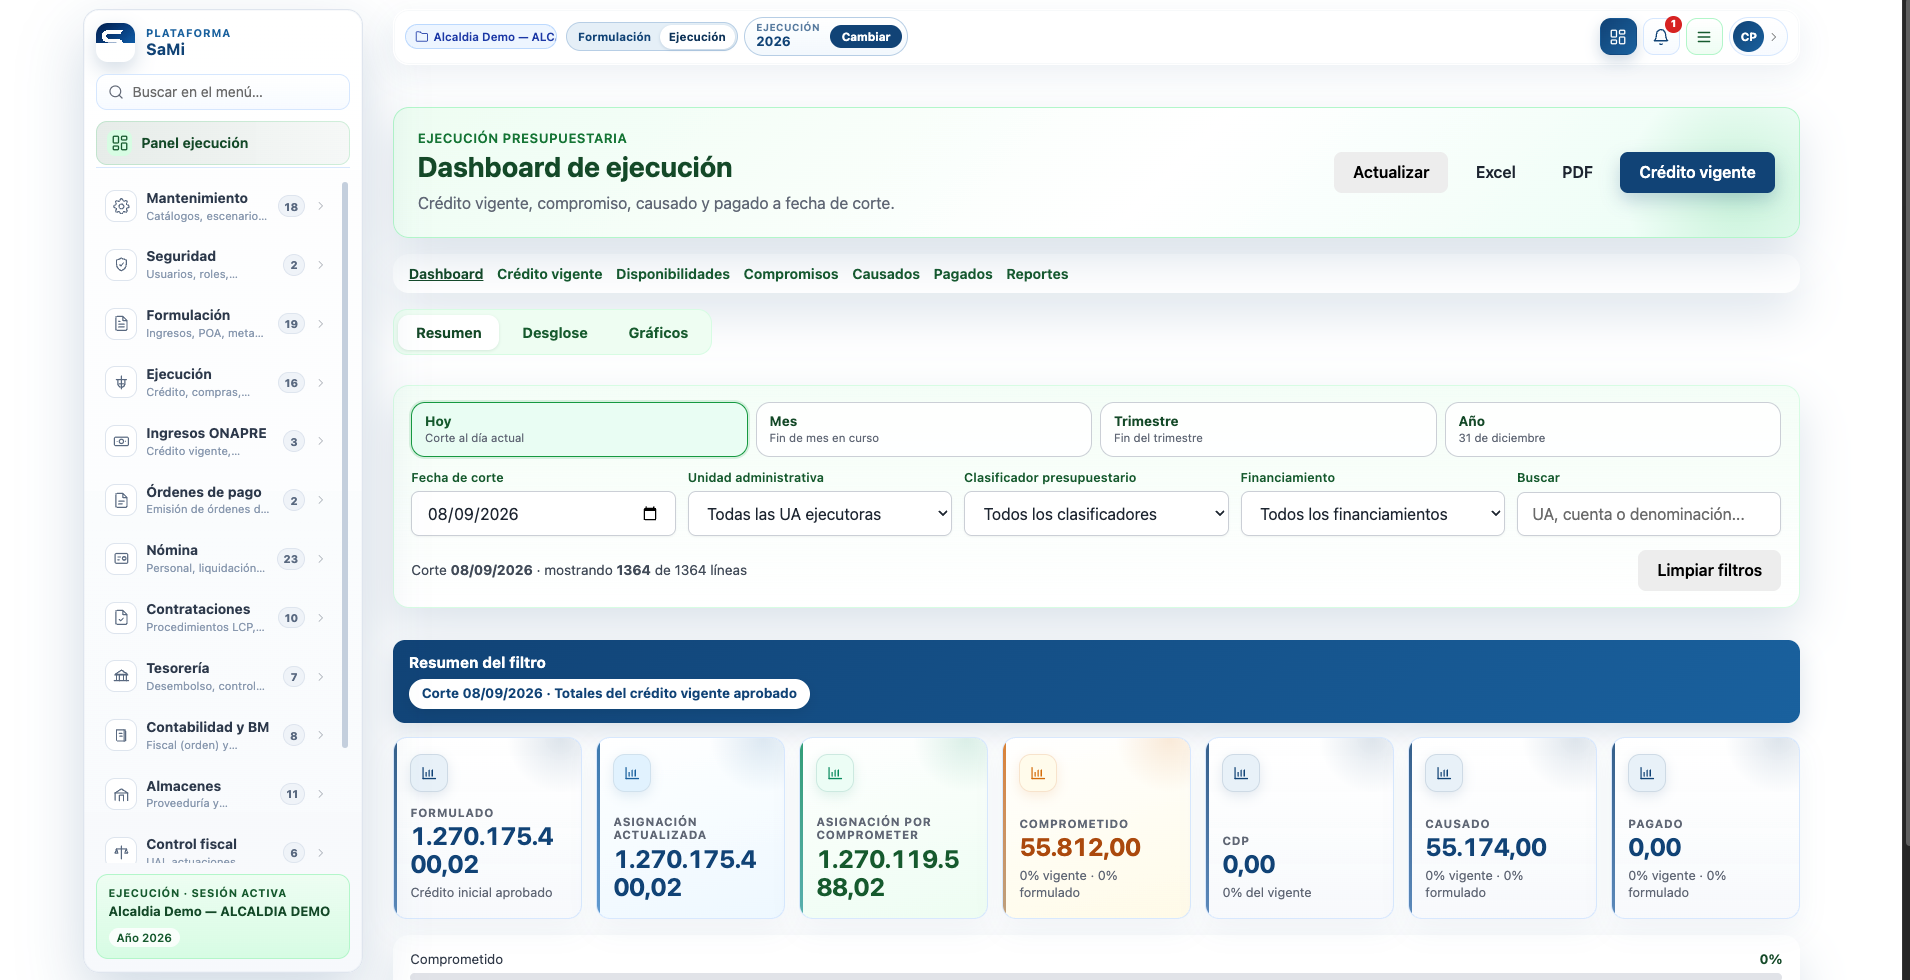Viewport: 1910px width, 980px height.
Task: Click the Cambiar year button
Action: pyautogui.click(x=865, y=37)
